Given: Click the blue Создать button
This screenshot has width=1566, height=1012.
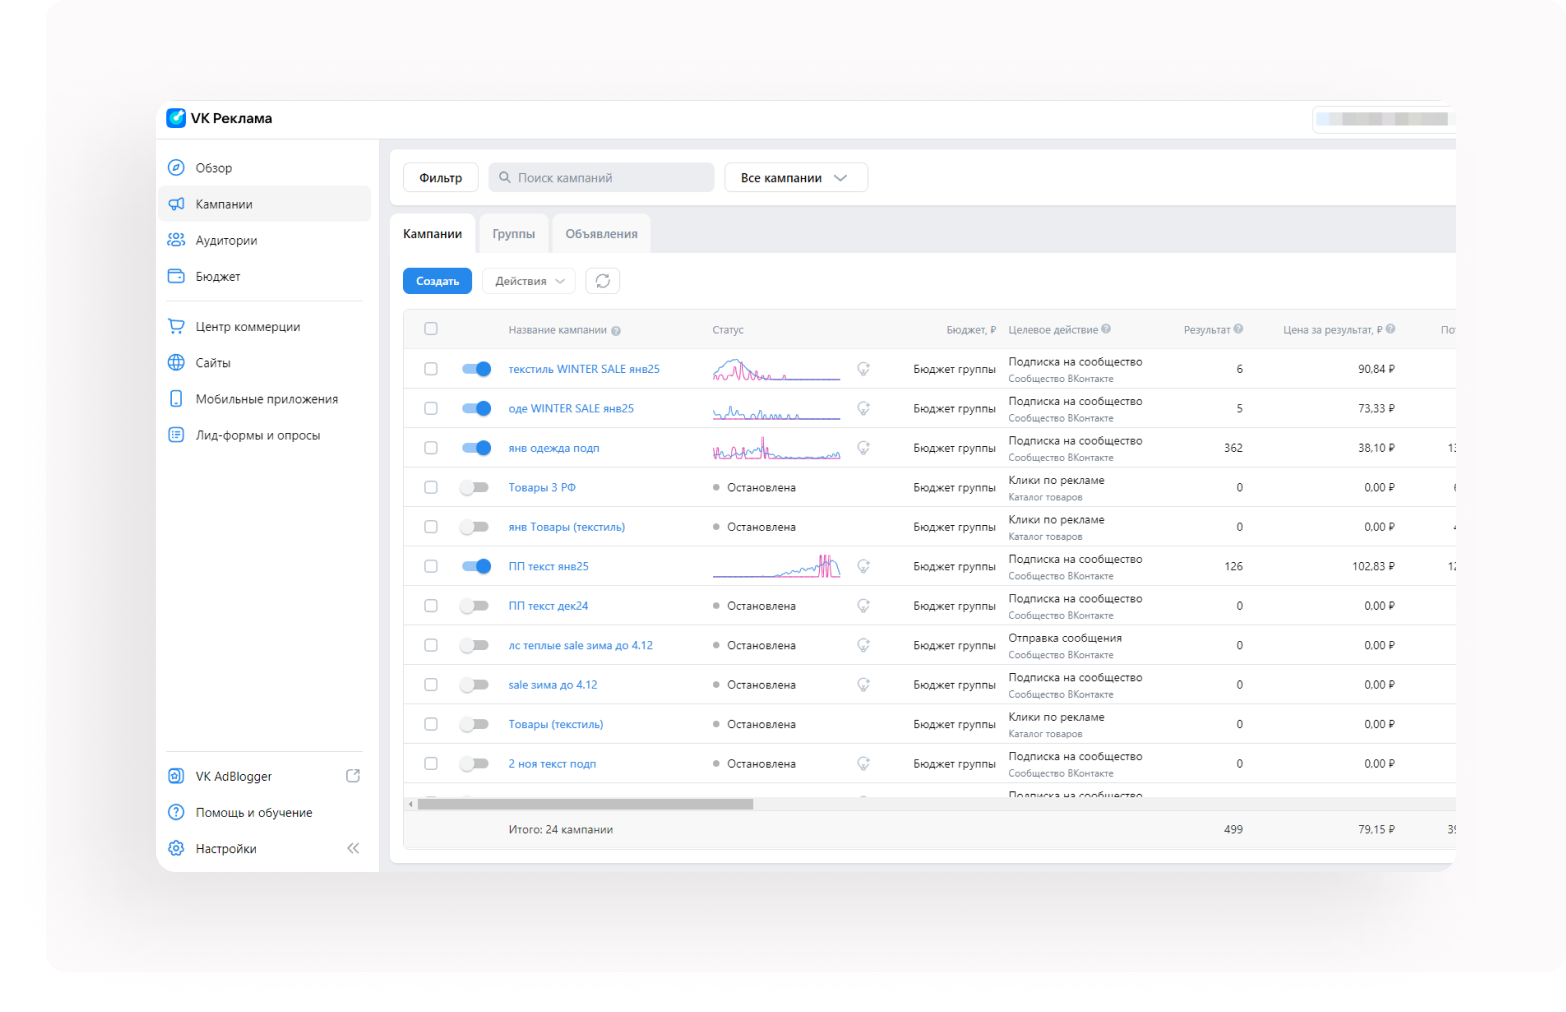Looking at the screenshot, I should click(437, 281).
